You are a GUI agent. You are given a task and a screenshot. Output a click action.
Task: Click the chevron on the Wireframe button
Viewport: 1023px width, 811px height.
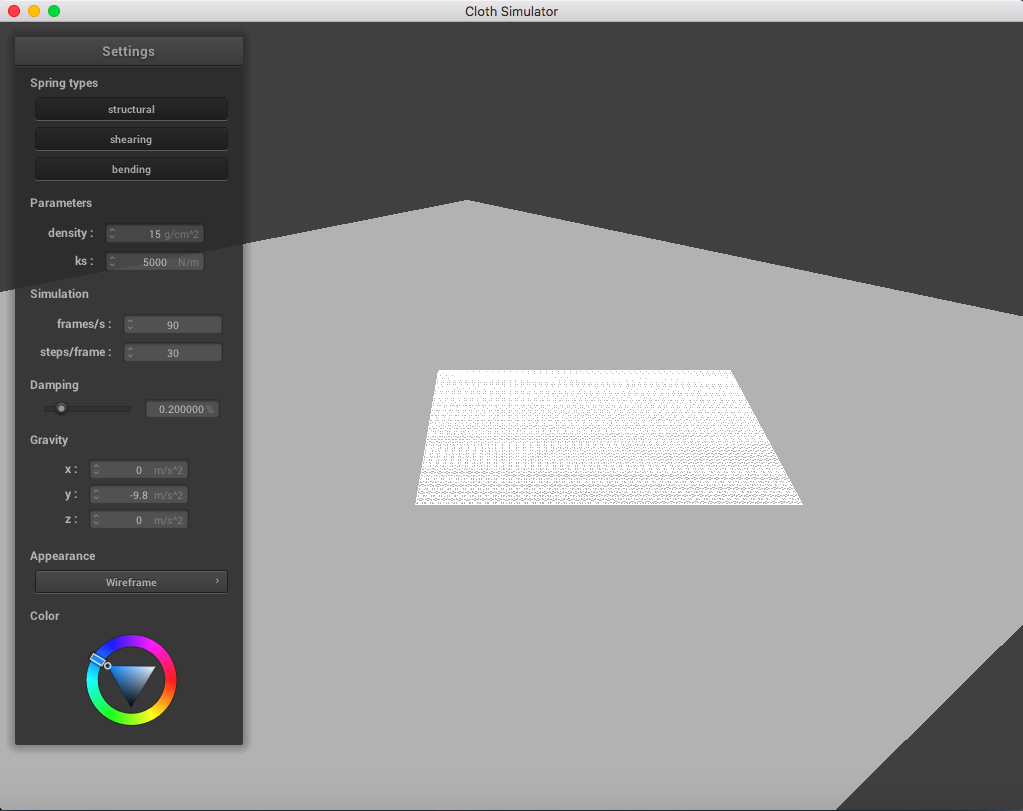point(217,581)
